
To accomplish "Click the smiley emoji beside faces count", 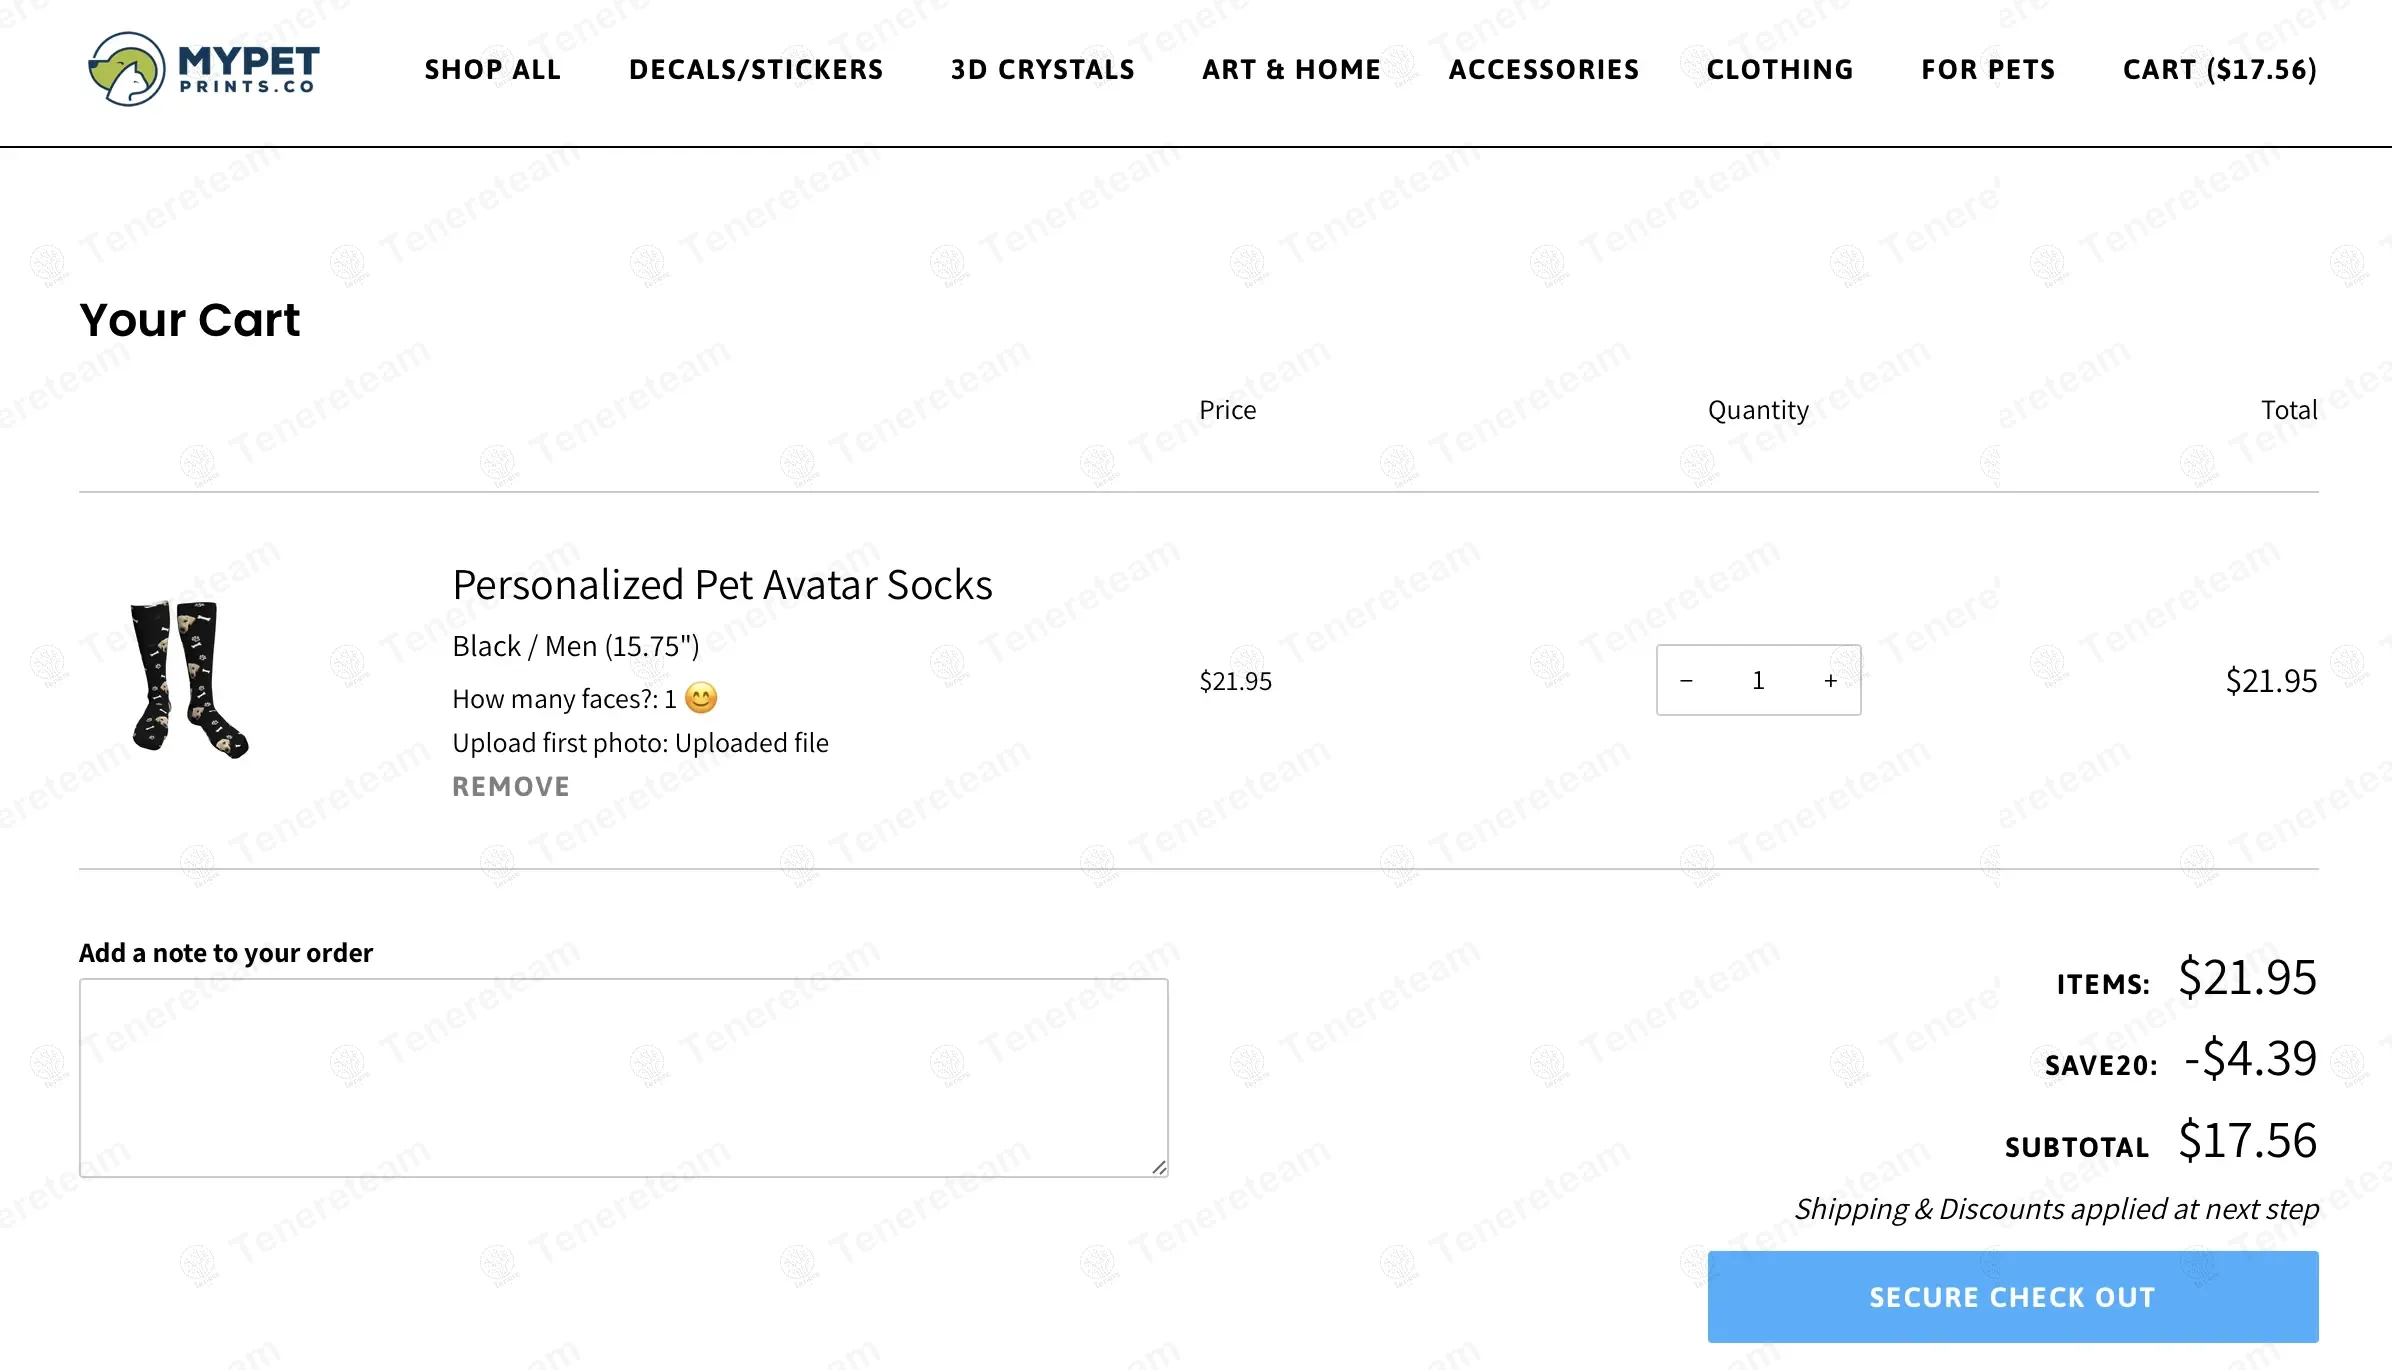I will 701,698.
